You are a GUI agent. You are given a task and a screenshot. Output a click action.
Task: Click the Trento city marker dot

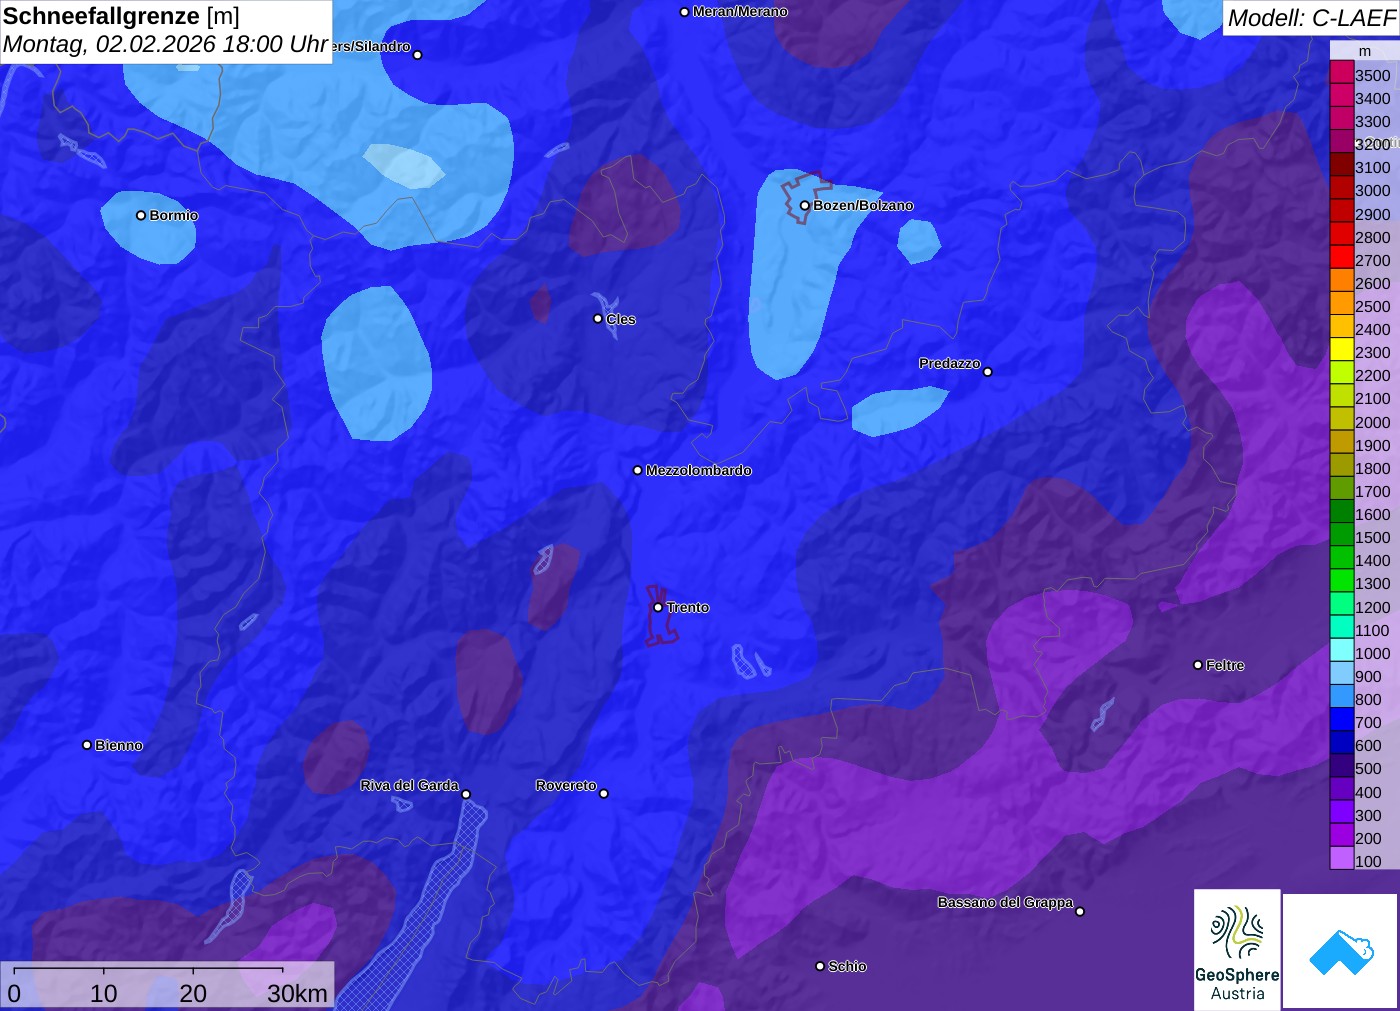(658, 607)
